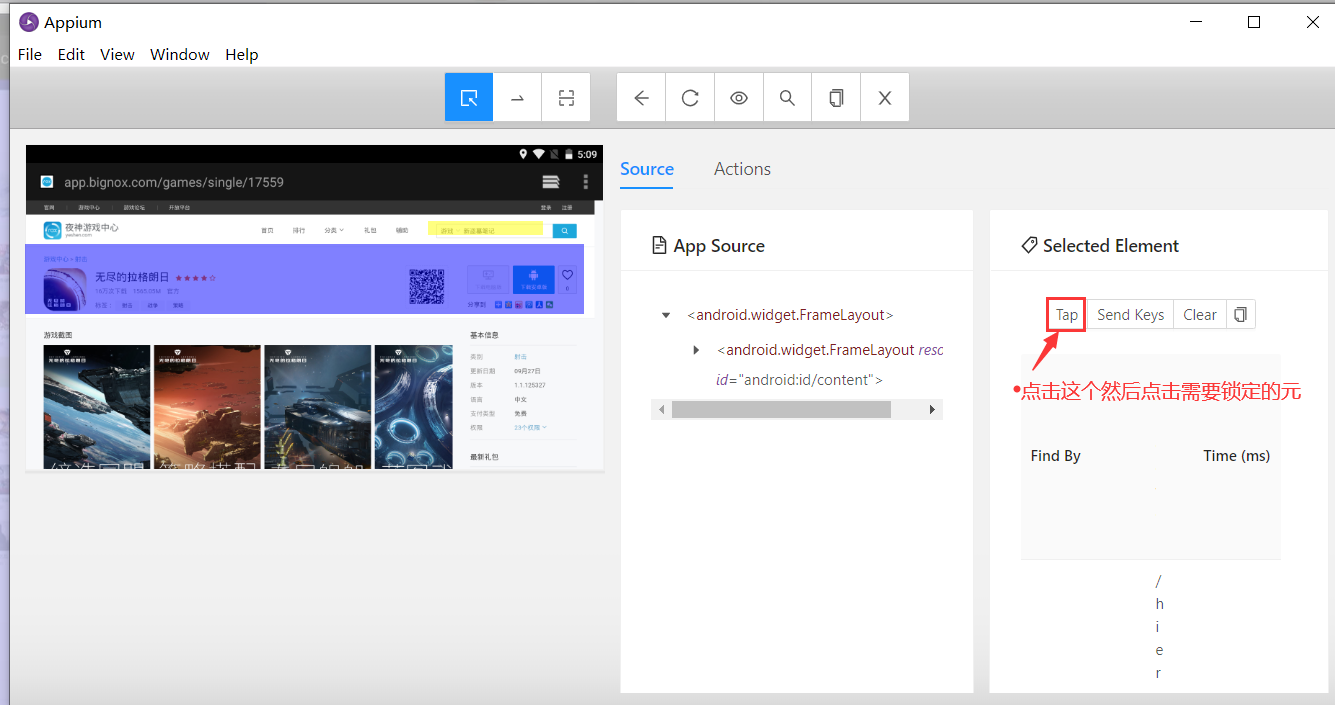This screenshot has height=705, width=1335.
Task: Click the 首页 navigation link on webpage
Action: pos(267,230)
